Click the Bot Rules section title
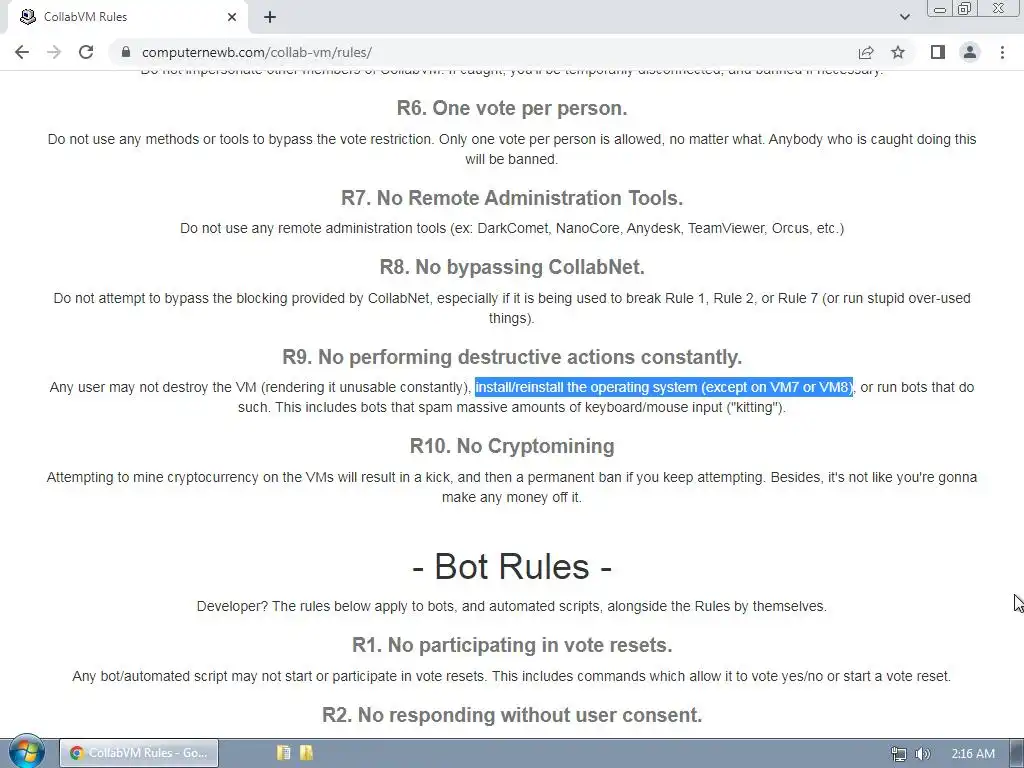Viewport: 1024px width, 768px height. click(512, 566)
